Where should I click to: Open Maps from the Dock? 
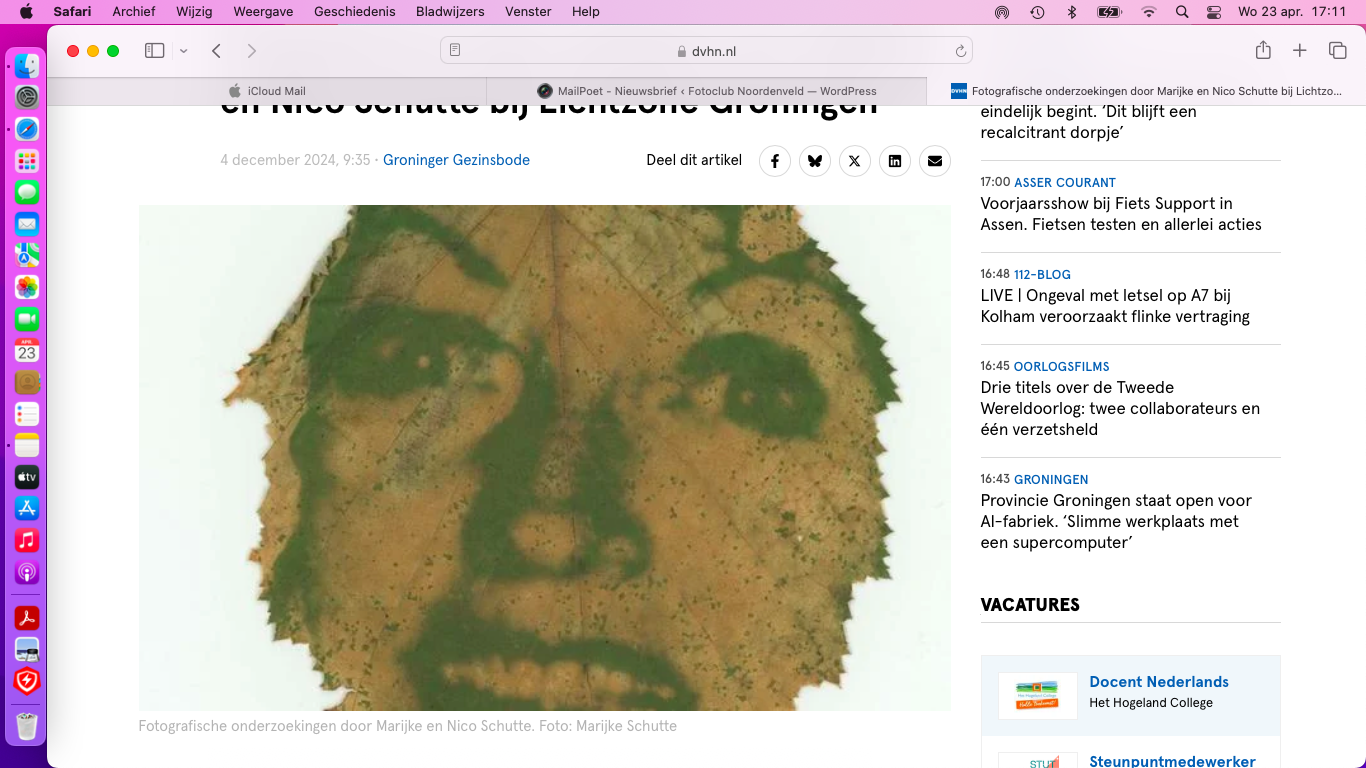[x=27, y=255]
